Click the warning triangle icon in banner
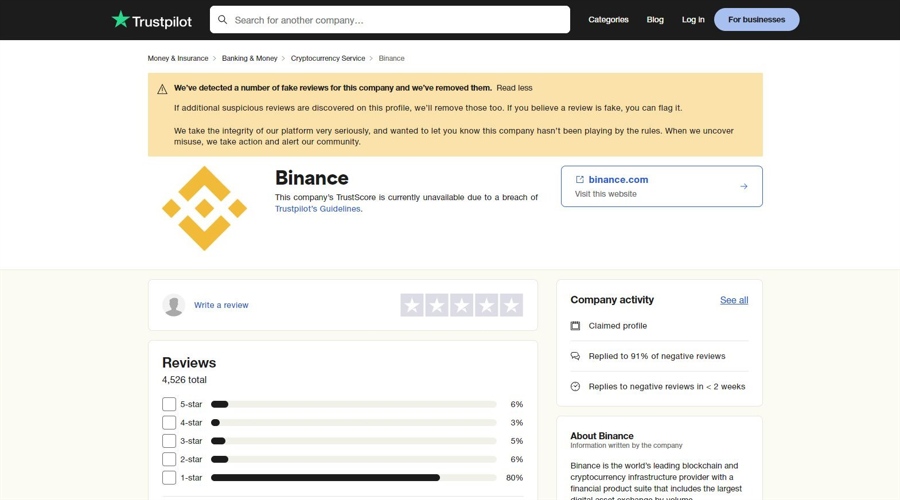This screenshot has height=500, width=900. point(162,89)
